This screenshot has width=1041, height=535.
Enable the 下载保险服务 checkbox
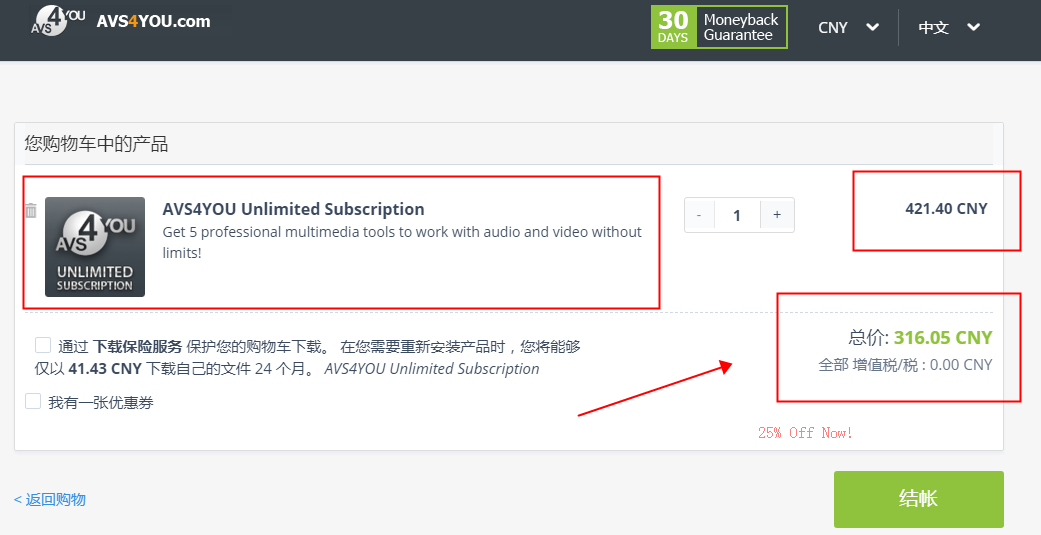click(x=42, y=344)
